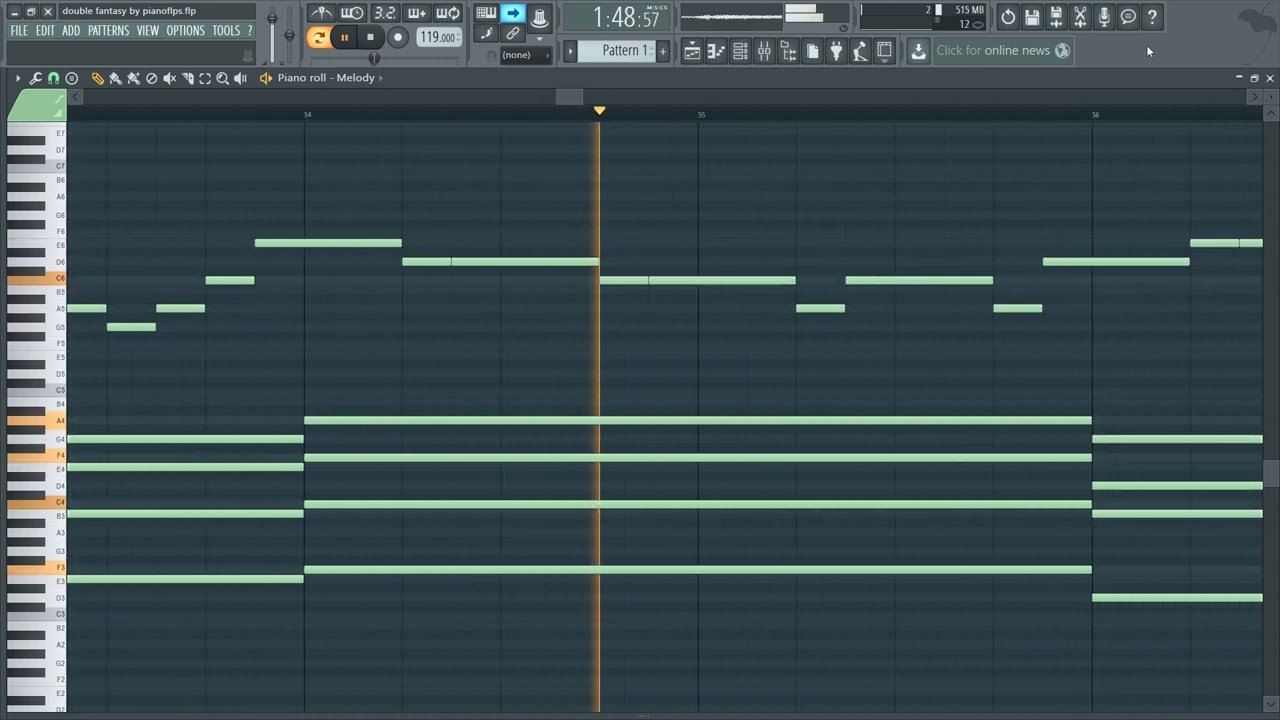
Task: Render project as audio file icon
Action: (x=1056, y=16)
